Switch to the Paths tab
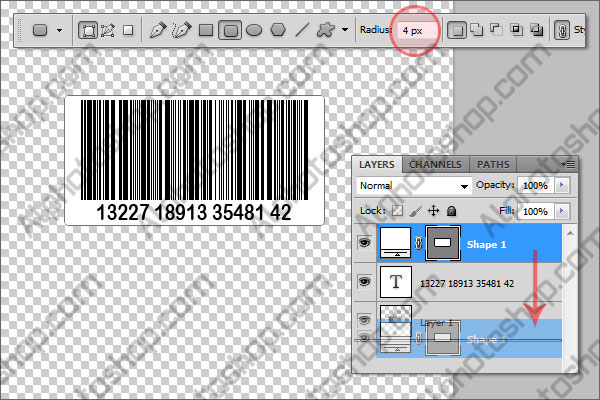This screenshot has height=400, width=600. click(x=493, y=165)
